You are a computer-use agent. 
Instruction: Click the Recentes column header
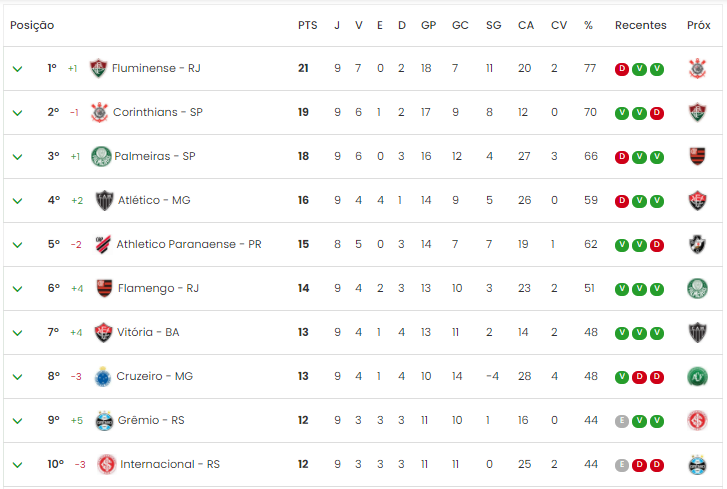(640, 25)
